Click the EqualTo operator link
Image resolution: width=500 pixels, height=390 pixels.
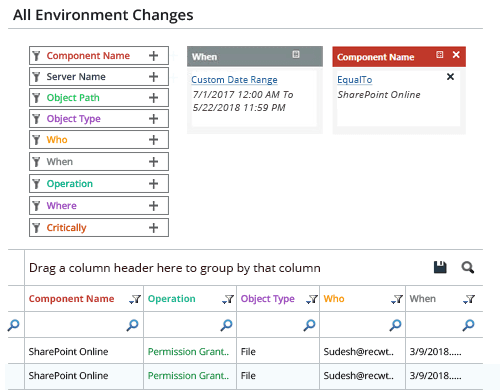354,80
